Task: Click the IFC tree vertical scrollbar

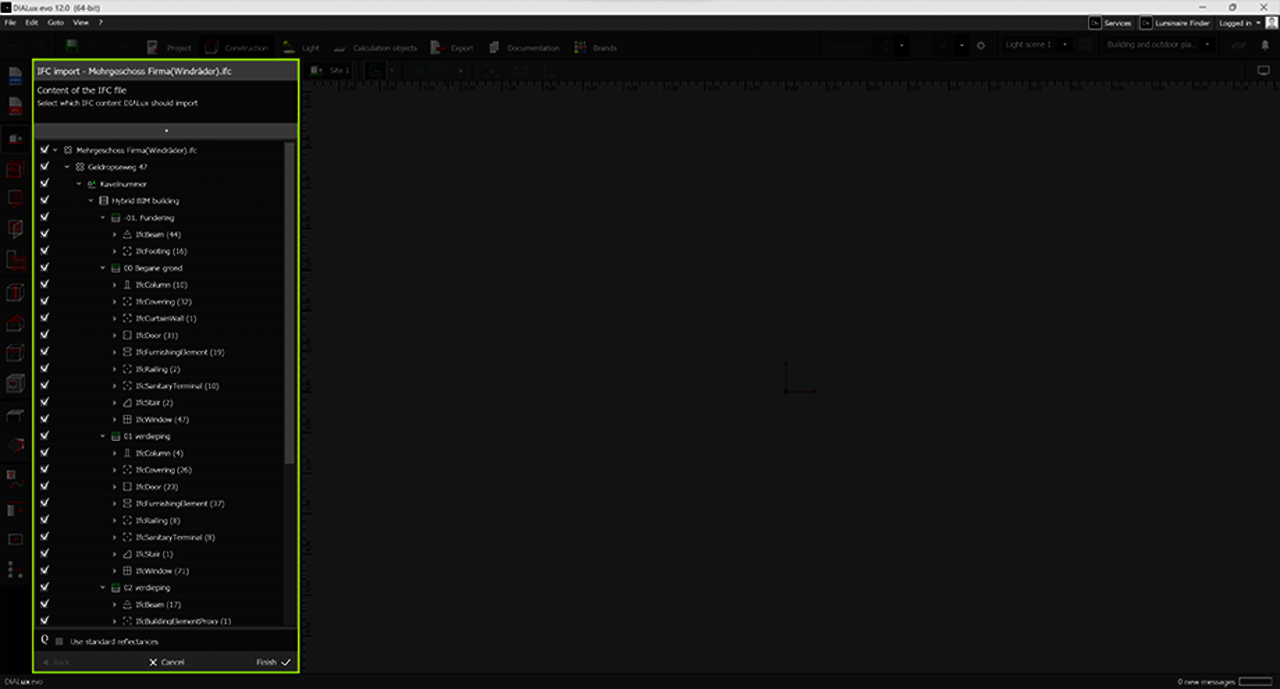Action: click(x=290, y=300)
